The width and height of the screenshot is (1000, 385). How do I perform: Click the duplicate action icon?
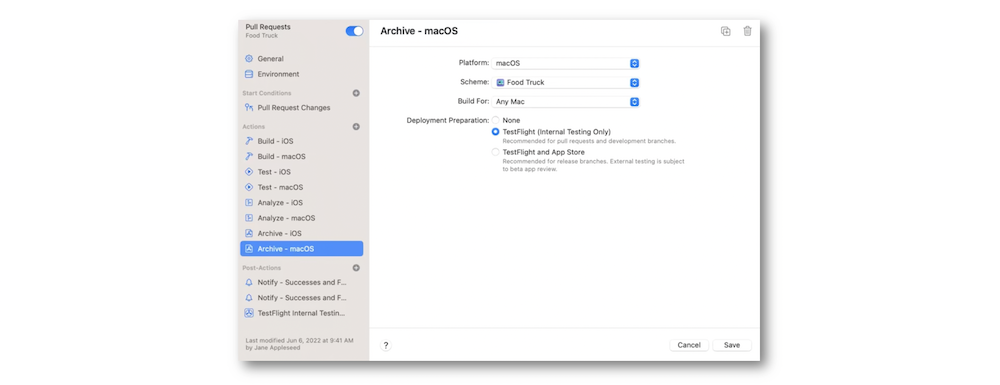pos(726,31)
